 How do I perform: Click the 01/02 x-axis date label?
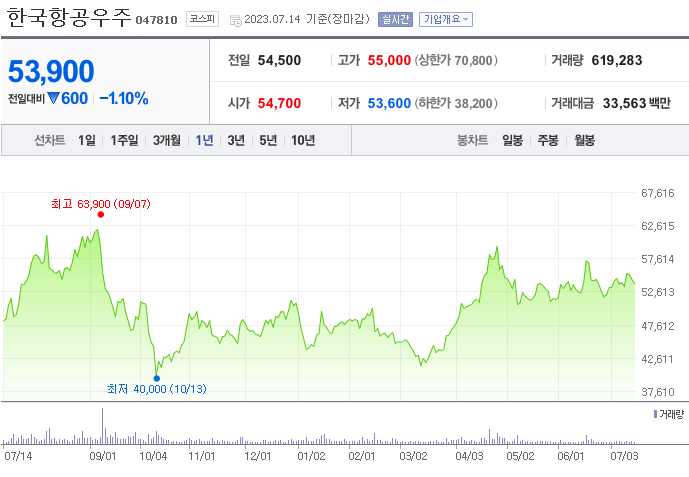[x=311, y=456]
